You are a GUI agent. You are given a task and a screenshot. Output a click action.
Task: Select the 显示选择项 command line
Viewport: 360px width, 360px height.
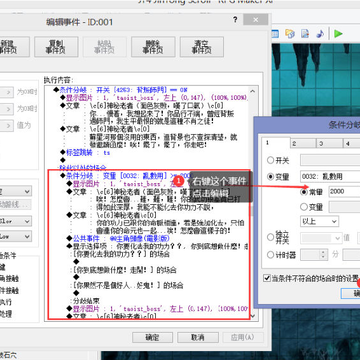(157, 247)
